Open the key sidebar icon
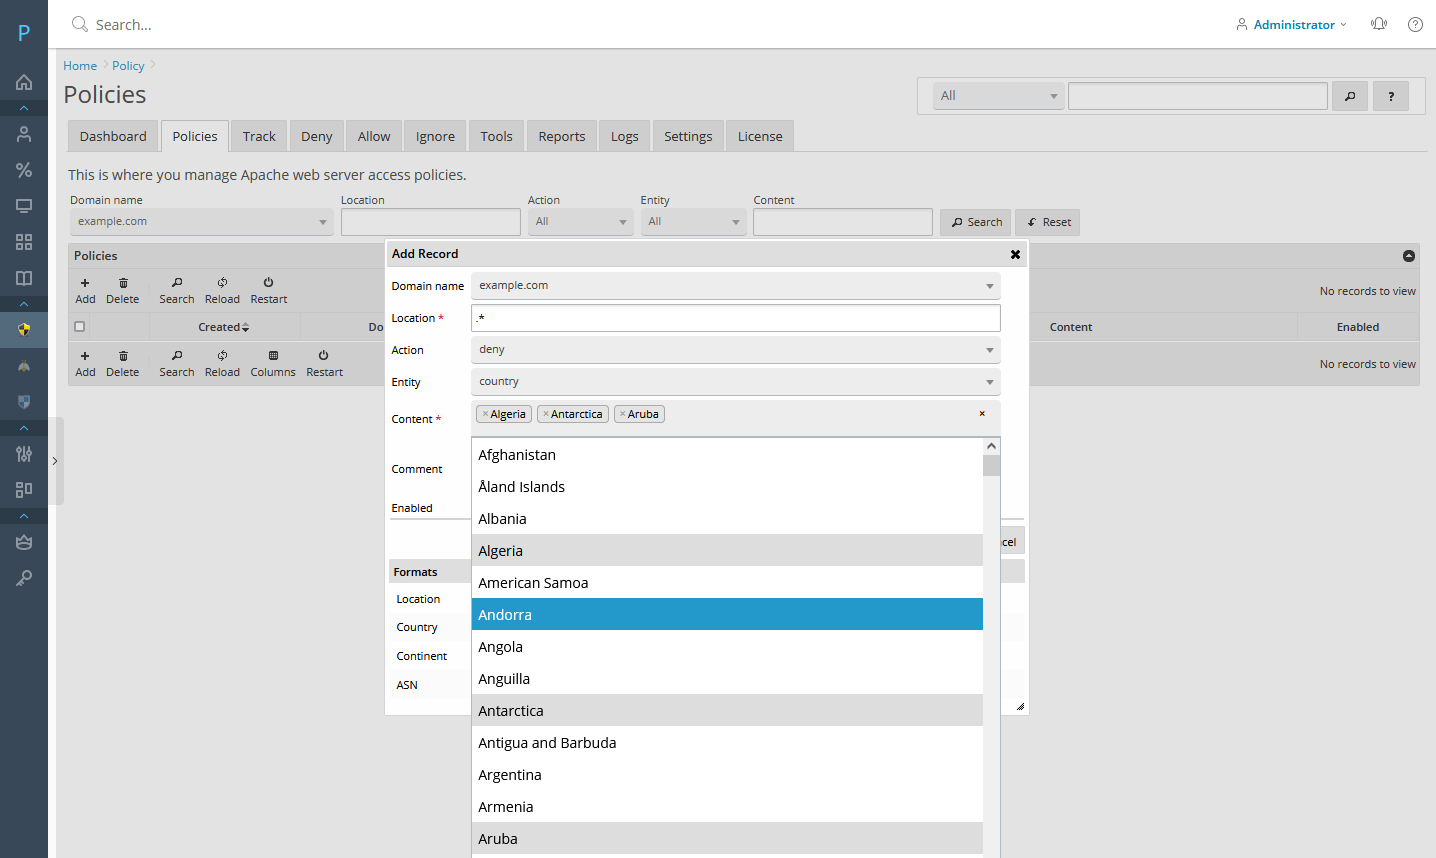This screenshot has height=858, width=1436. 24,578
